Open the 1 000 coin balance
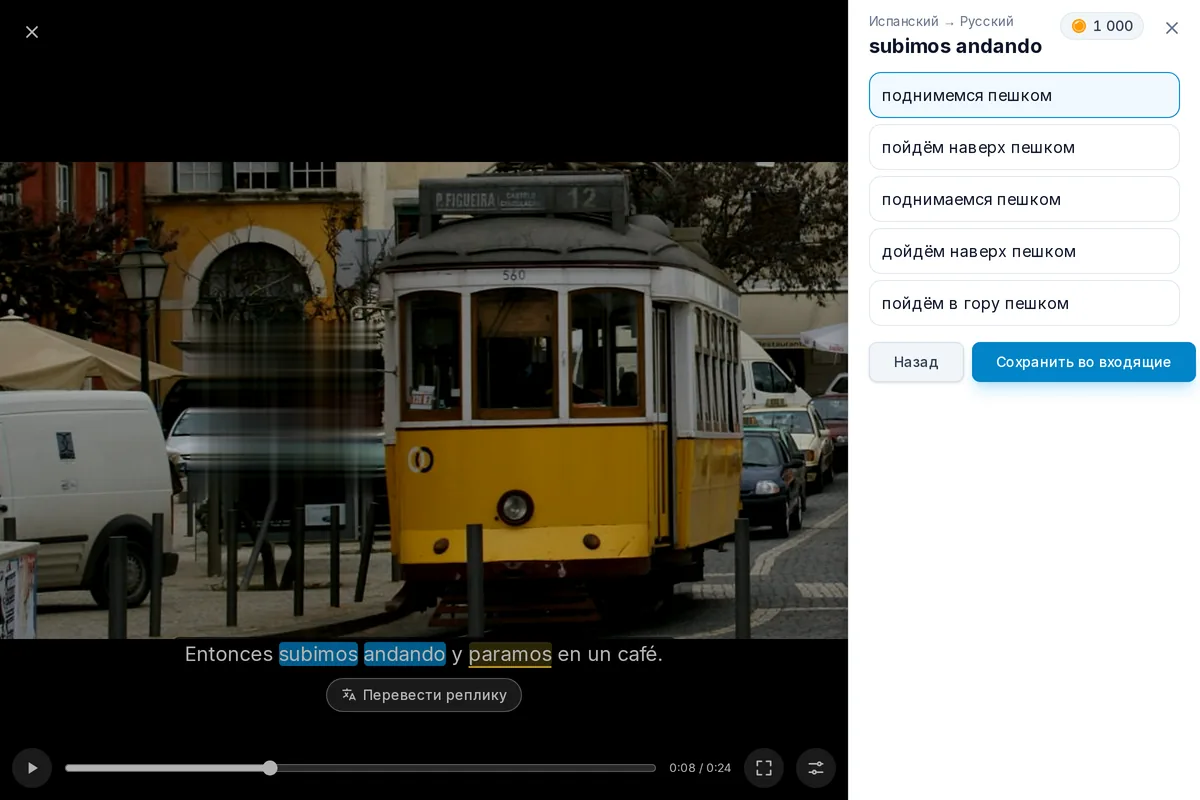The width and height of the screenshot is (1200, 800). tap(1102, 26)
